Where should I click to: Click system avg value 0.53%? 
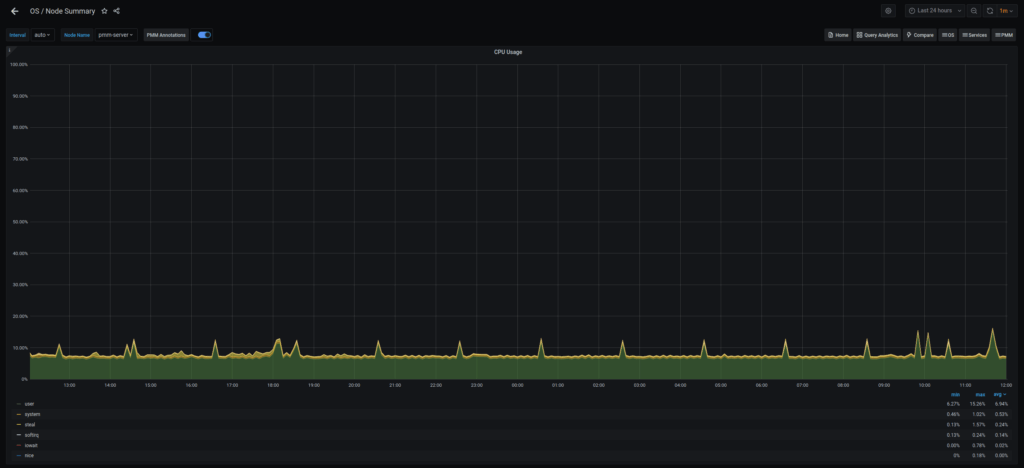(1000, 414)
